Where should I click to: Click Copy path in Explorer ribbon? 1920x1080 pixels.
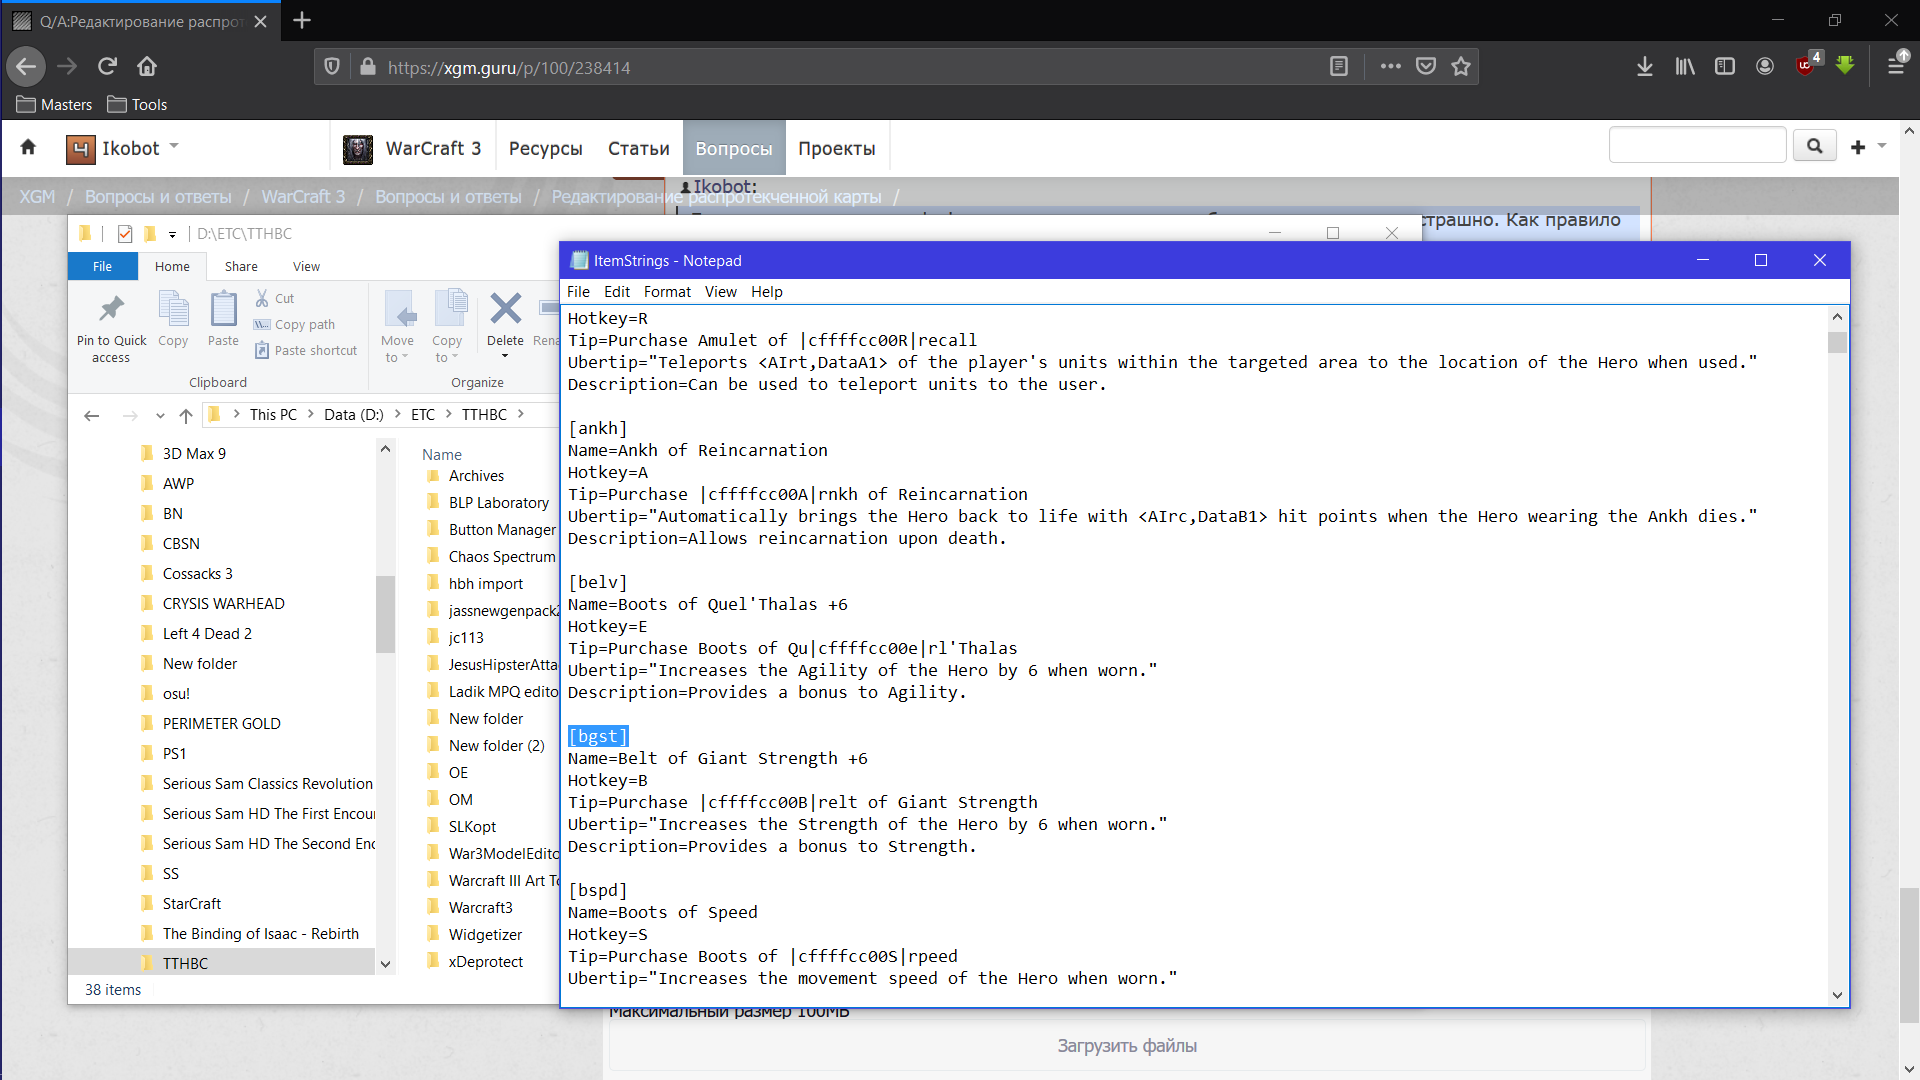[294, 324]
